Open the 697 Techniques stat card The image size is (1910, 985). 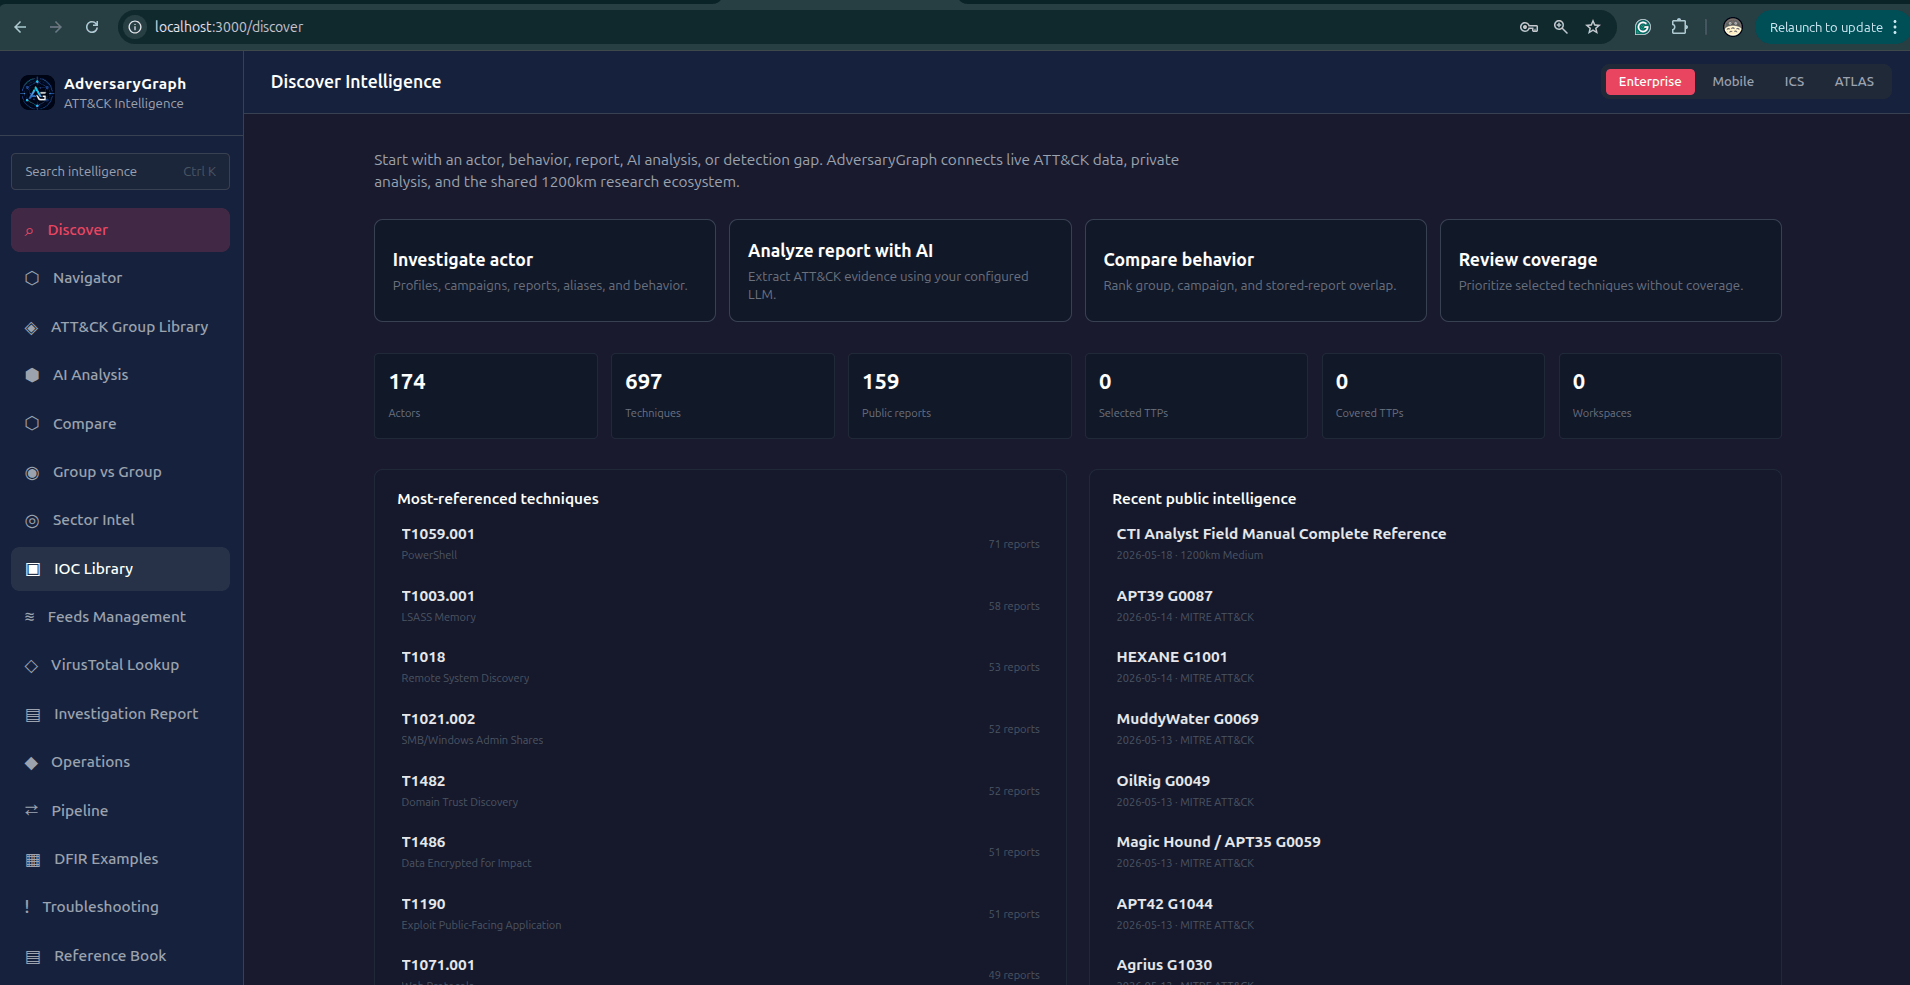722,396
